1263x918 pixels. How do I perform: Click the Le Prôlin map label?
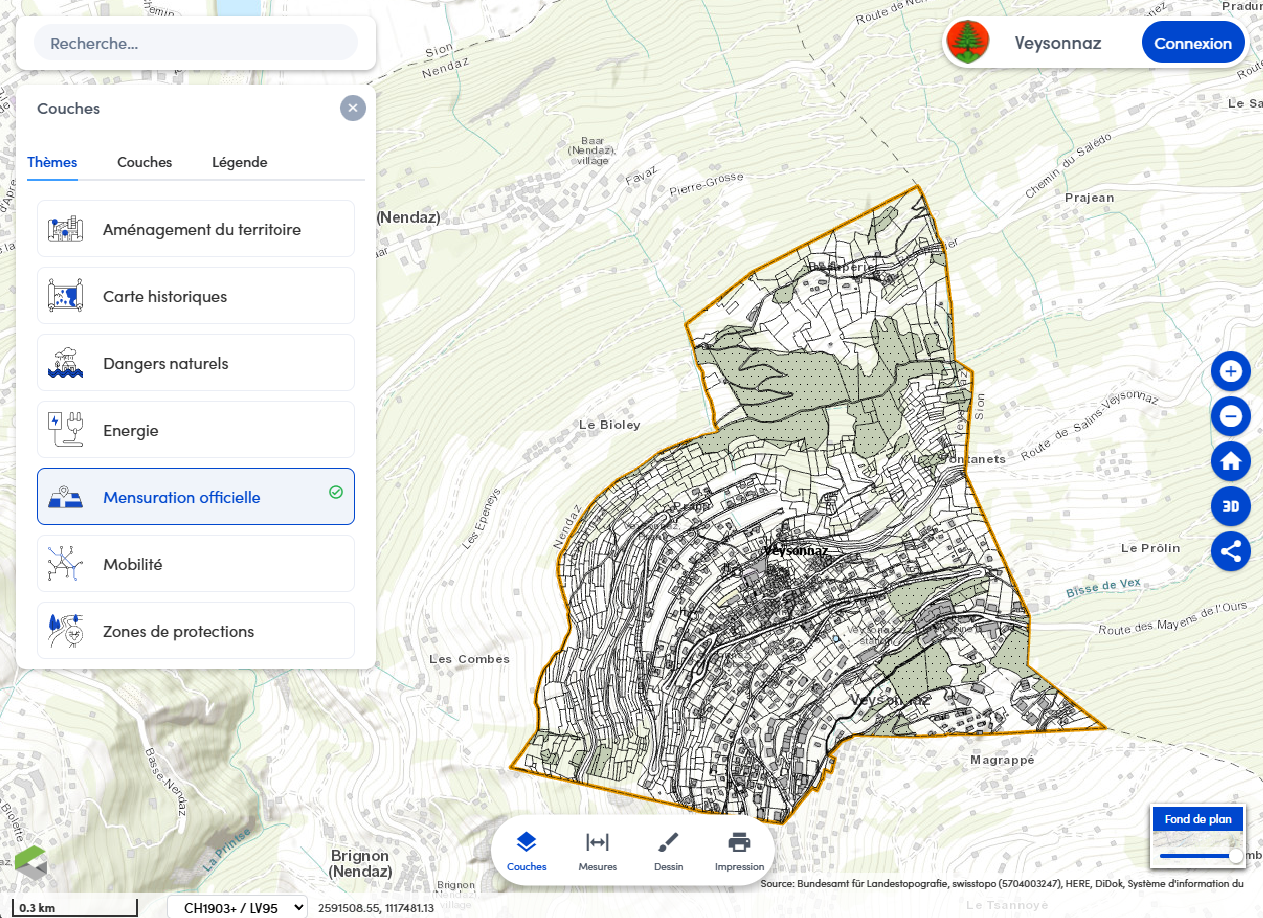pyautogui.click(x=1151, y=548)
